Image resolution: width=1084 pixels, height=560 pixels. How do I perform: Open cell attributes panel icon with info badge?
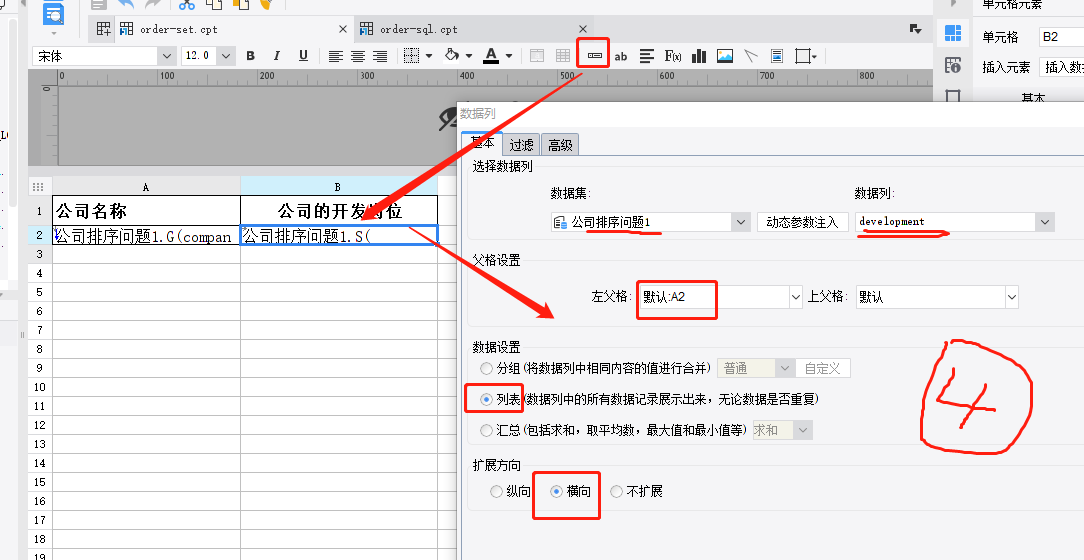953,66
